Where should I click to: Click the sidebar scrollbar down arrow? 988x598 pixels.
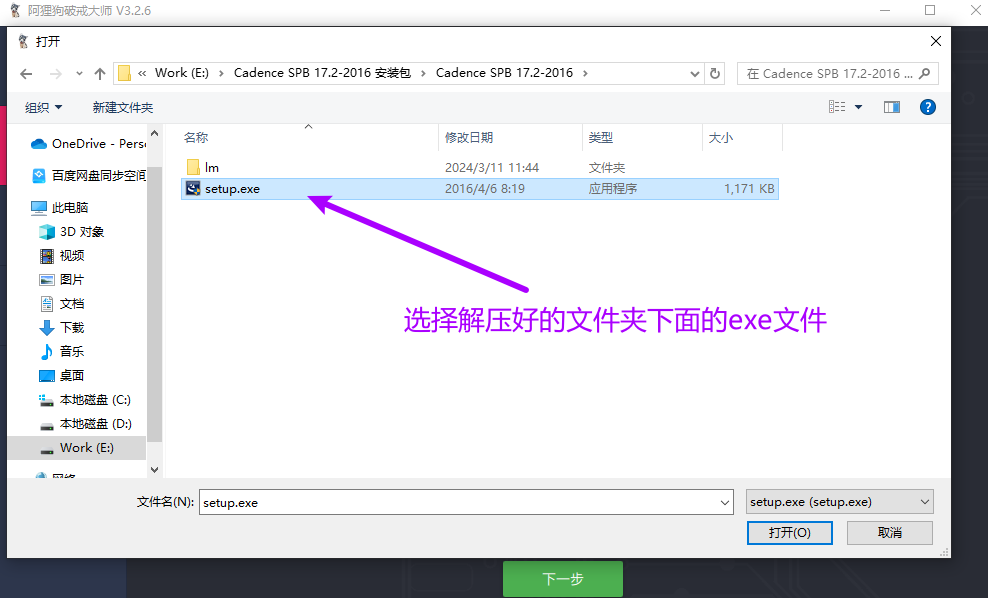coord(154,470)
